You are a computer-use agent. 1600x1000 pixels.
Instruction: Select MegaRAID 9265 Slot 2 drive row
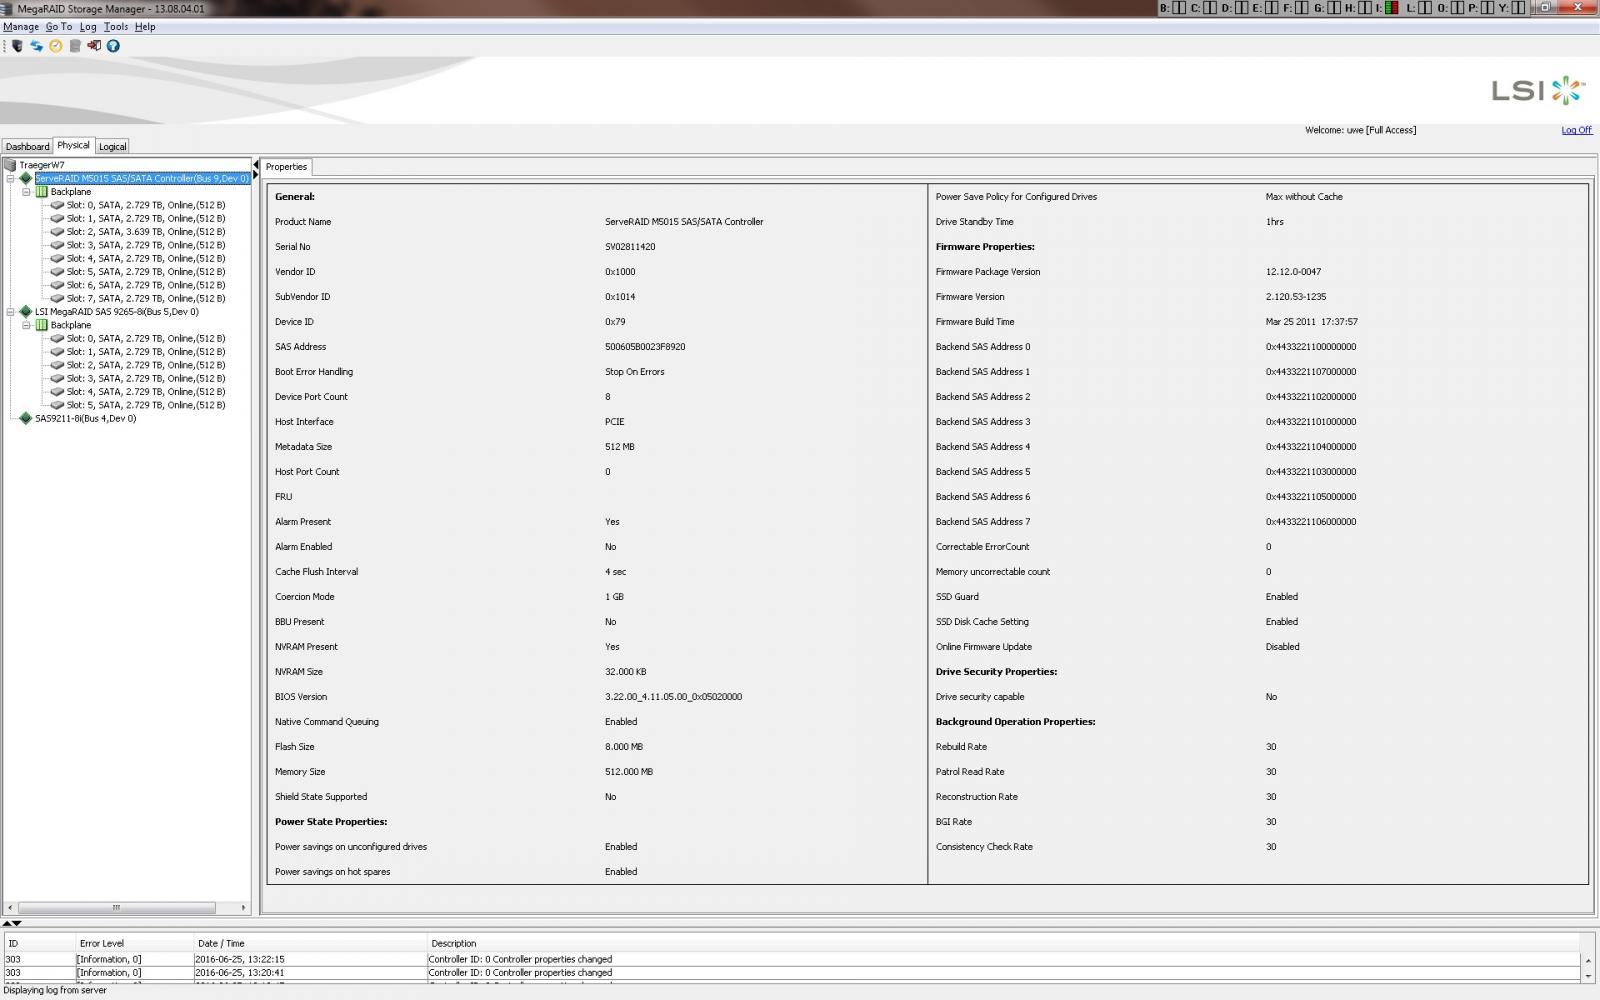pos(146,365)
